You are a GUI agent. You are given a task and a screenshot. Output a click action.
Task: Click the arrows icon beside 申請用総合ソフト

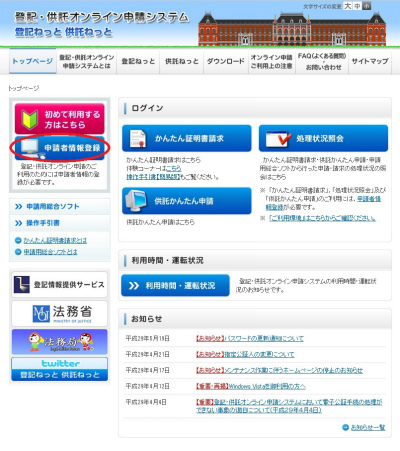point(19,207)
